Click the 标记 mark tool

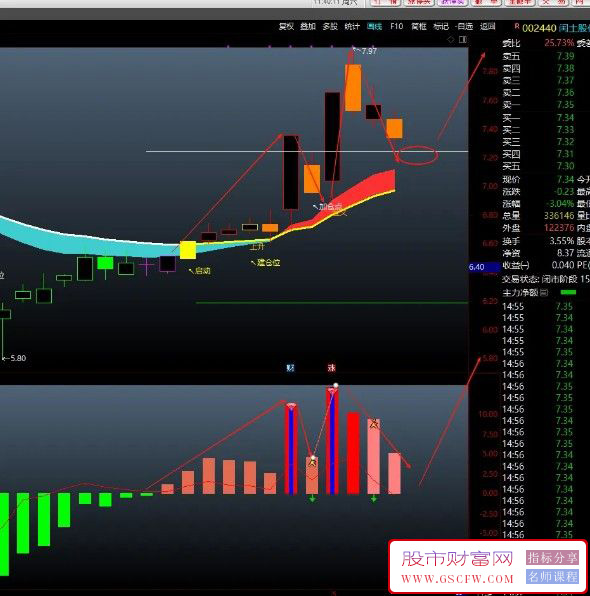tap(441, 26)
